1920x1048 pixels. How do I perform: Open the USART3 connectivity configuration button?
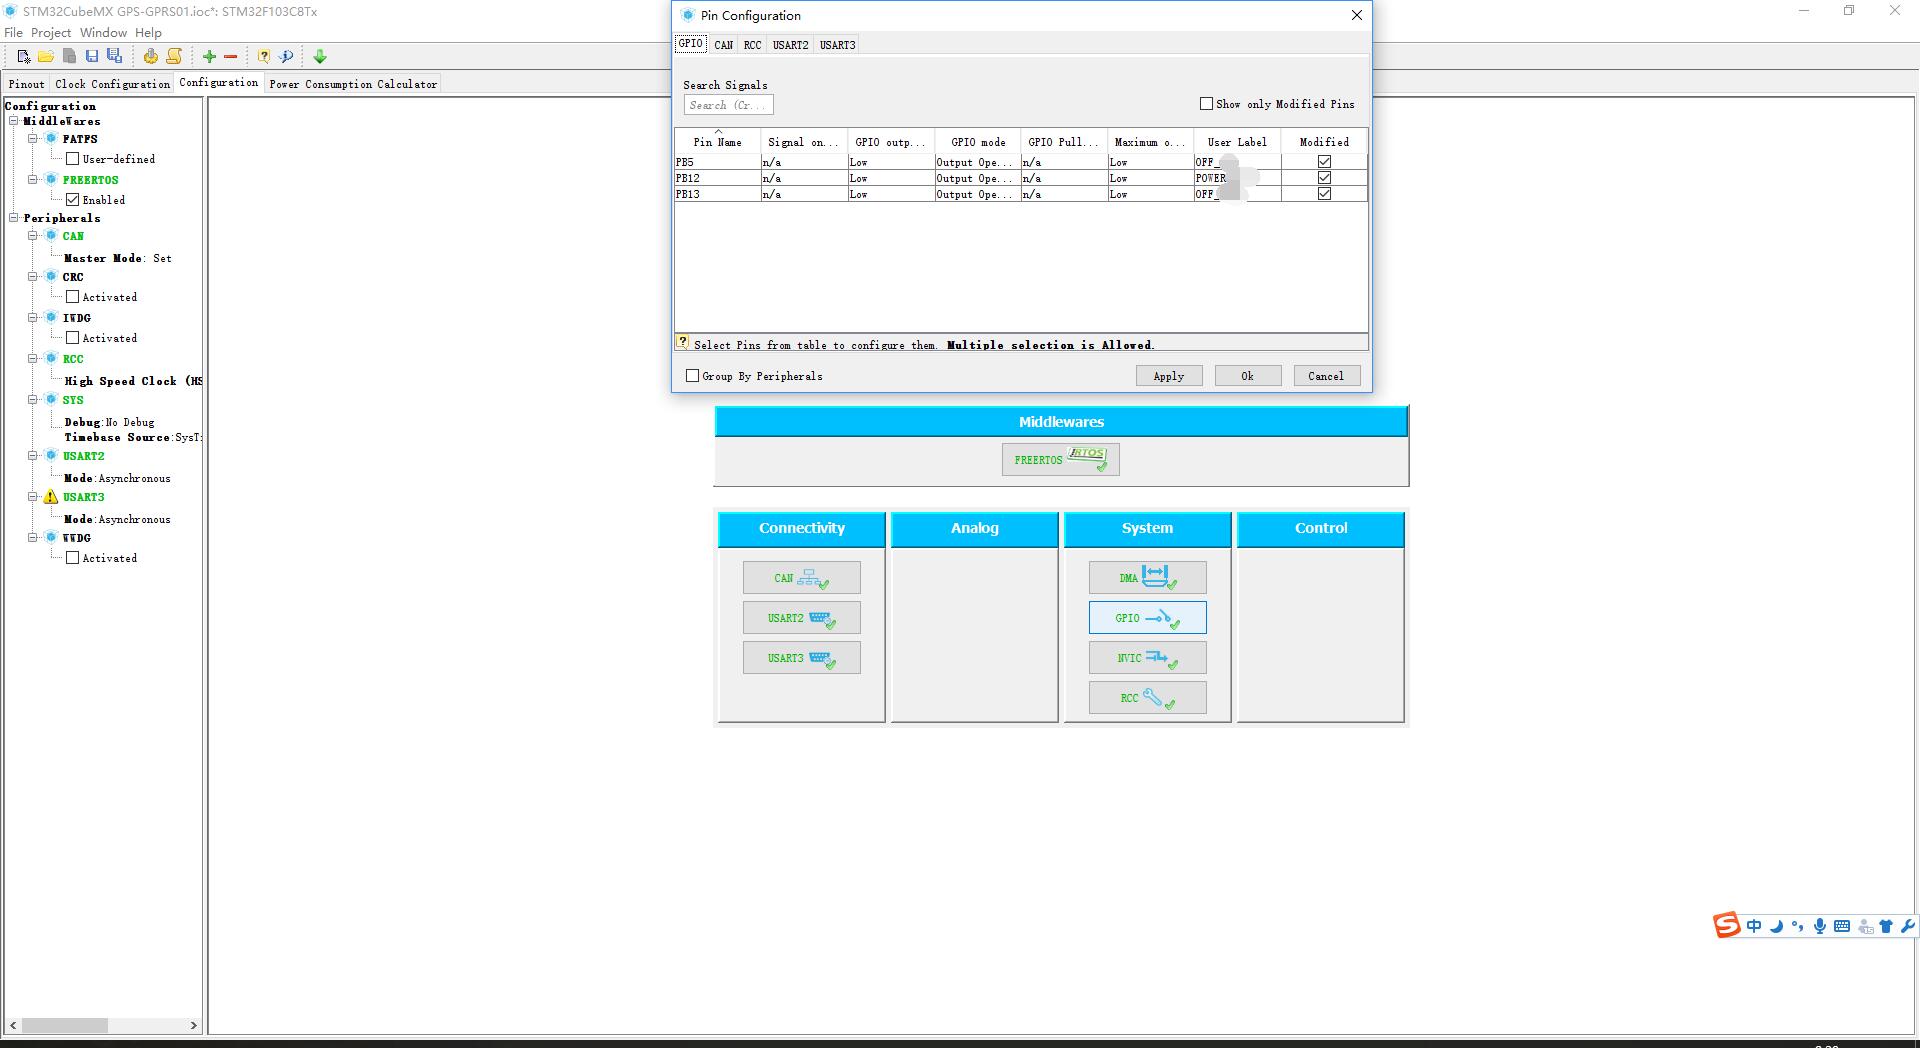(x=801, y=658)
